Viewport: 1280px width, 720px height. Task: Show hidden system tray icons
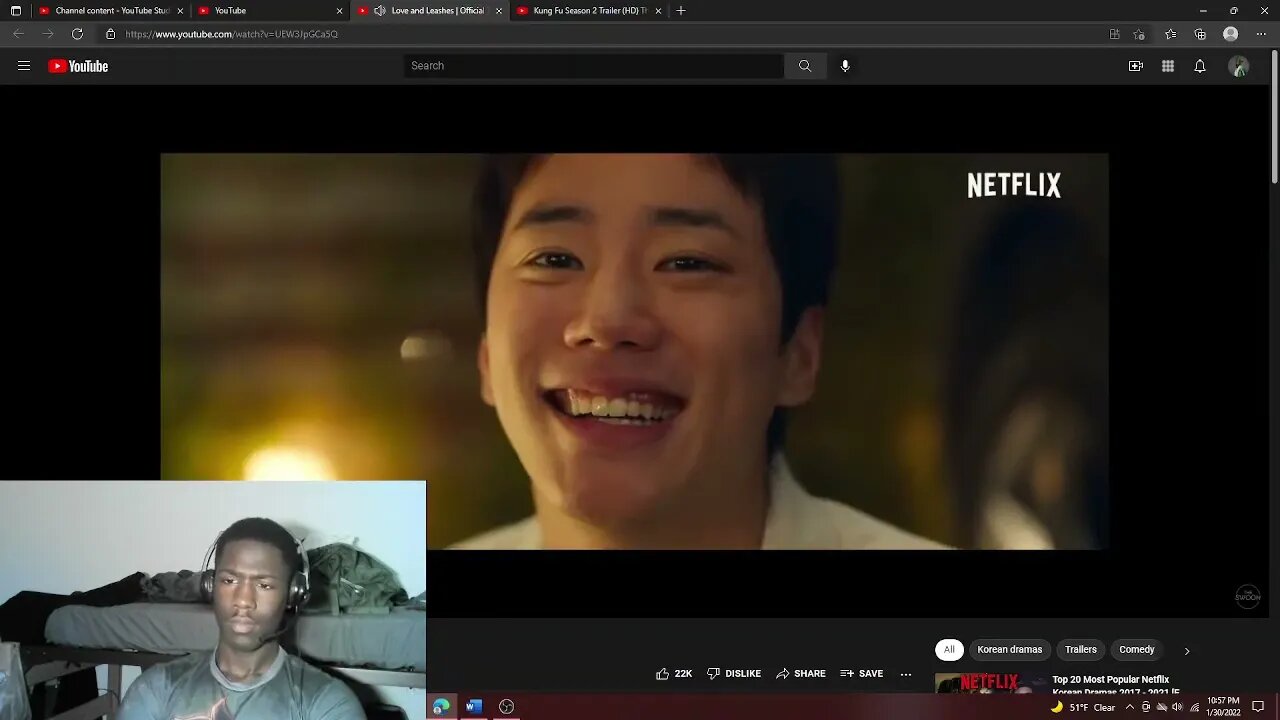[x=1129, y=707]
